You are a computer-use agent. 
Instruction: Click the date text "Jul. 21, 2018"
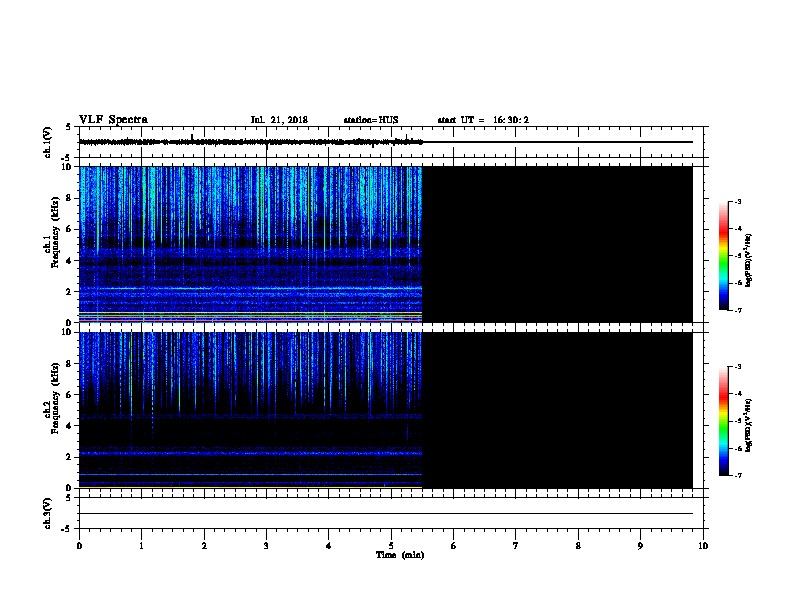279,120
